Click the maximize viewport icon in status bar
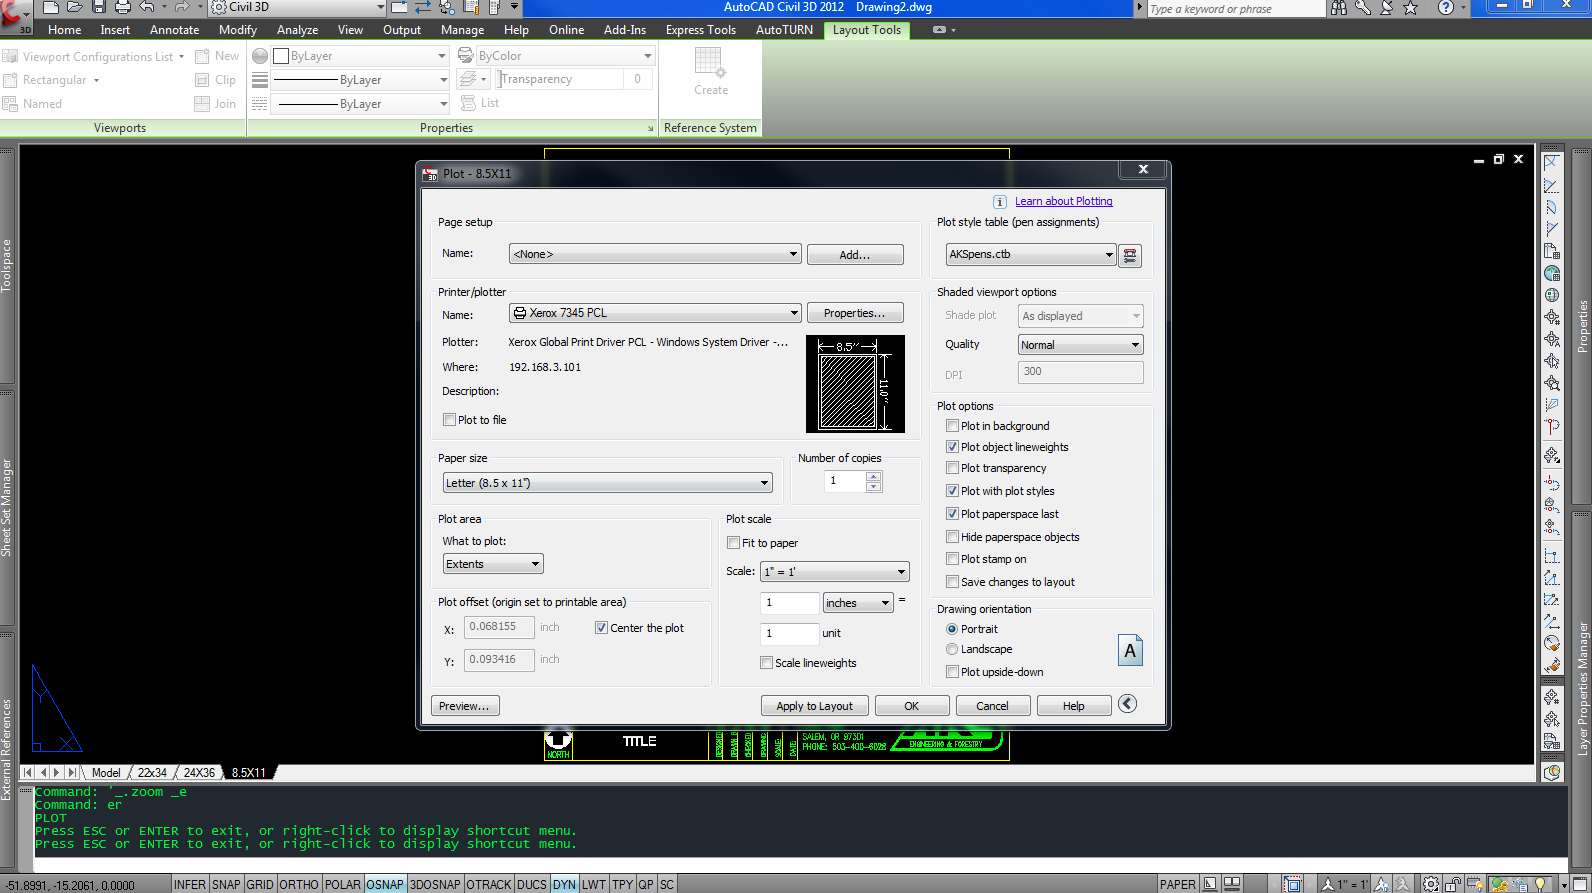The height and width of the screenshot is (893, 1592). (1292, 884)
